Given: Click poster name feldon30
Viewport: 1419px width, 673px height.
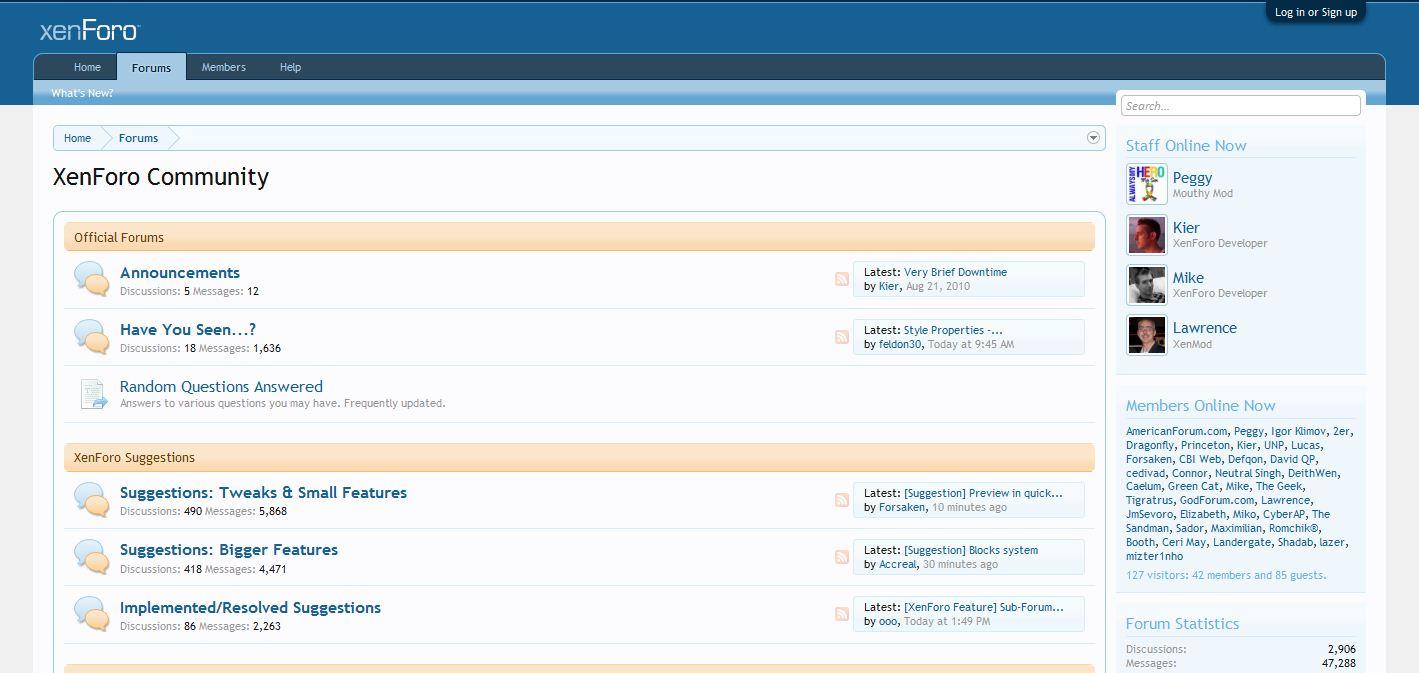Looking at the screenshot, I should 900,344.
